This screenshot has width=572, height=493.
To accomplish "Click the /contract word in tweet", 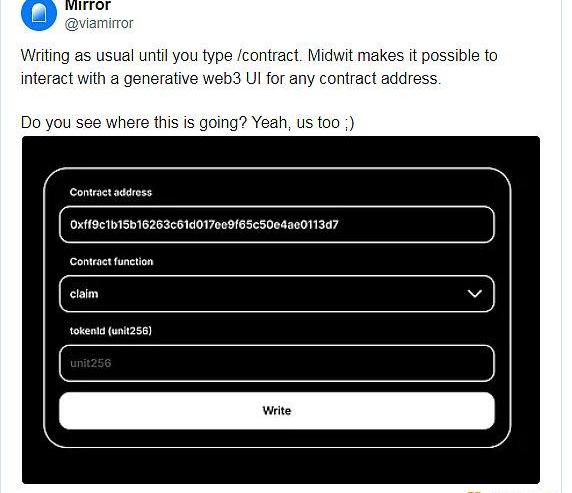I will [x=269, y=56].
